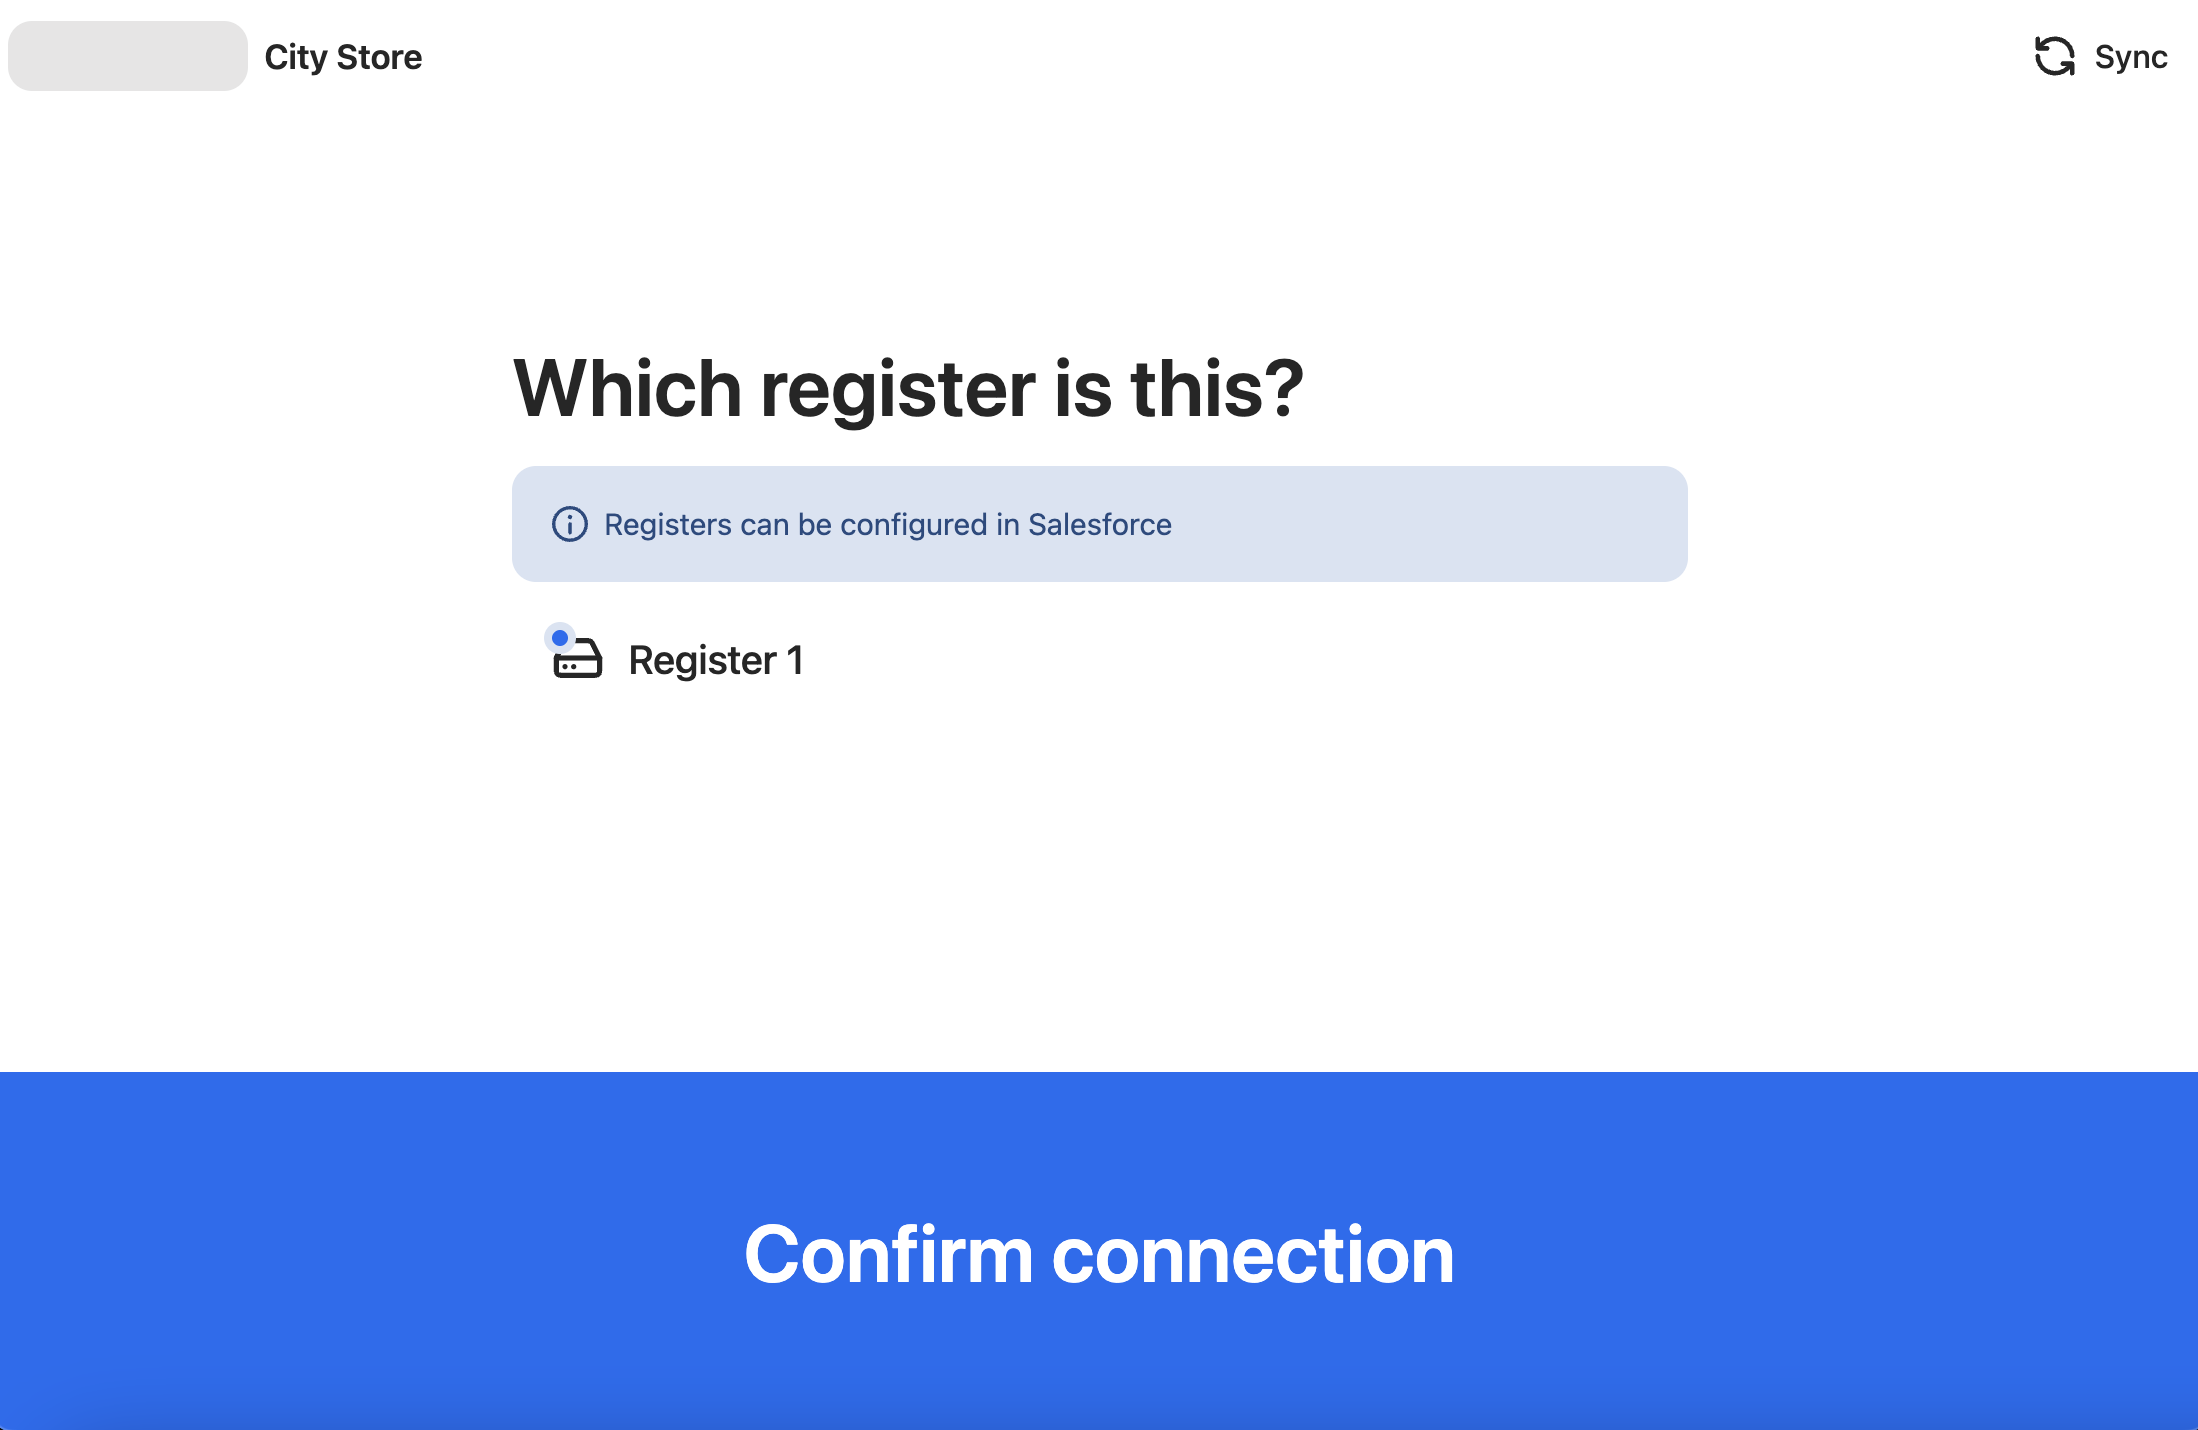Click the info icon in the Salesforce notice
Image resolution: width=2198 pixels, height=1430 pixels.
coord(568,523)
